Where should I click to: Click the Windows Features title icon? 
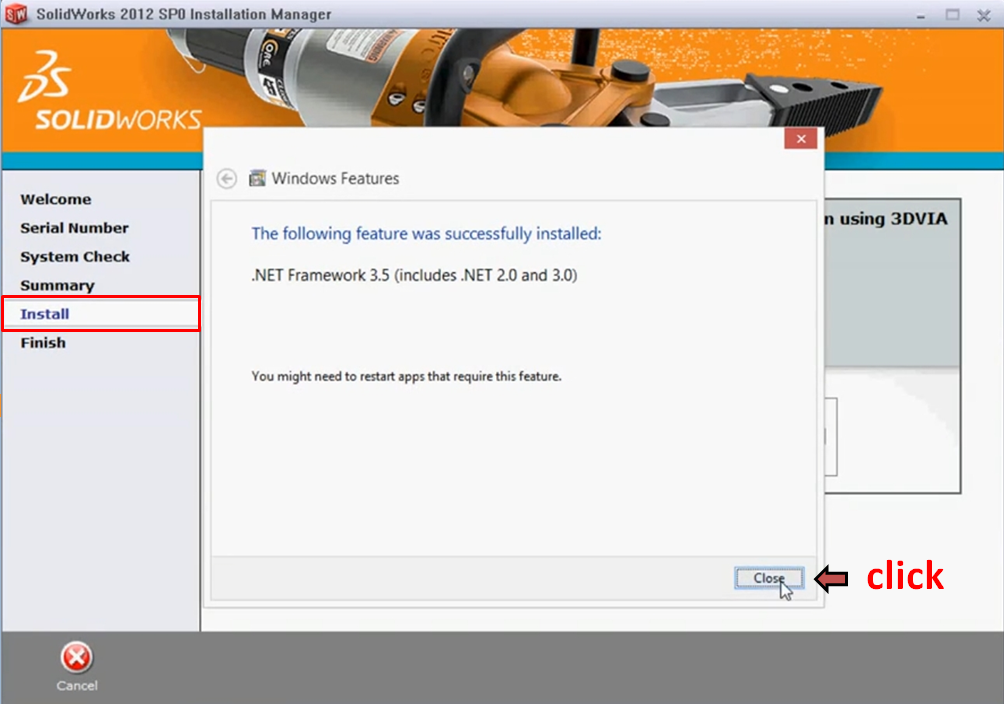coord(257,177)
